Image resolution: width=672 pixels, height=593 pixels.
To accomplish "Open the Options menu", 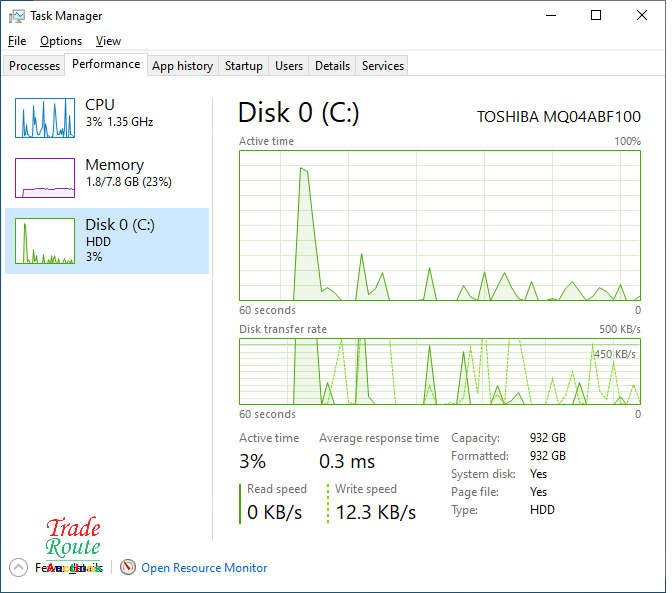I will click(x=61, y=41).
